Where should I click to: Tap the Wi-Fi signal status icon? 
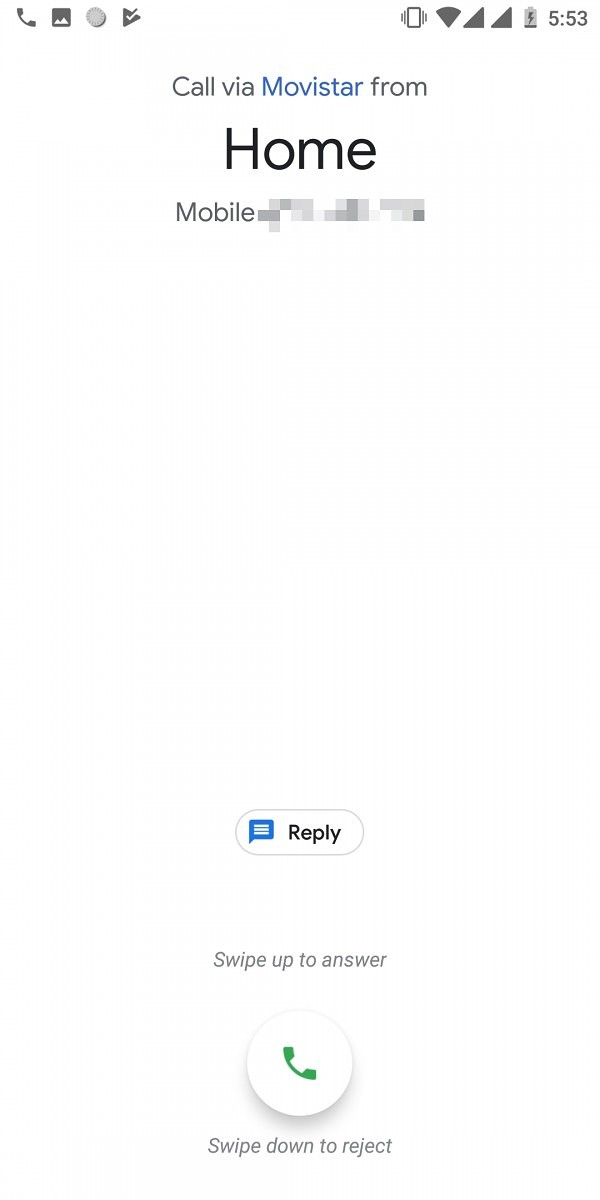448,18
